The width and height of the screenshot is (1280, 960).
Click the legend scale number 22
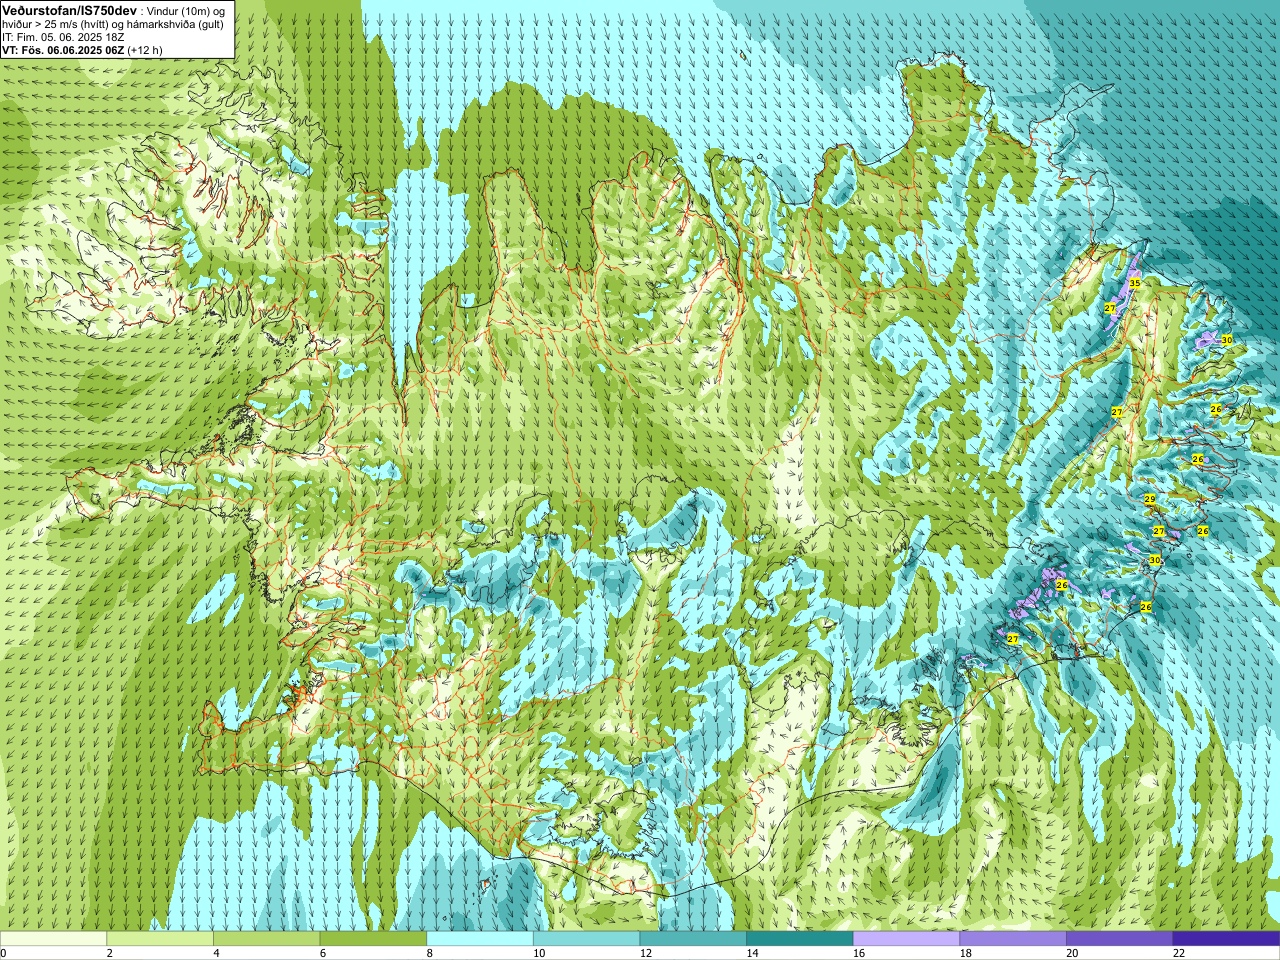(1179, 954)
